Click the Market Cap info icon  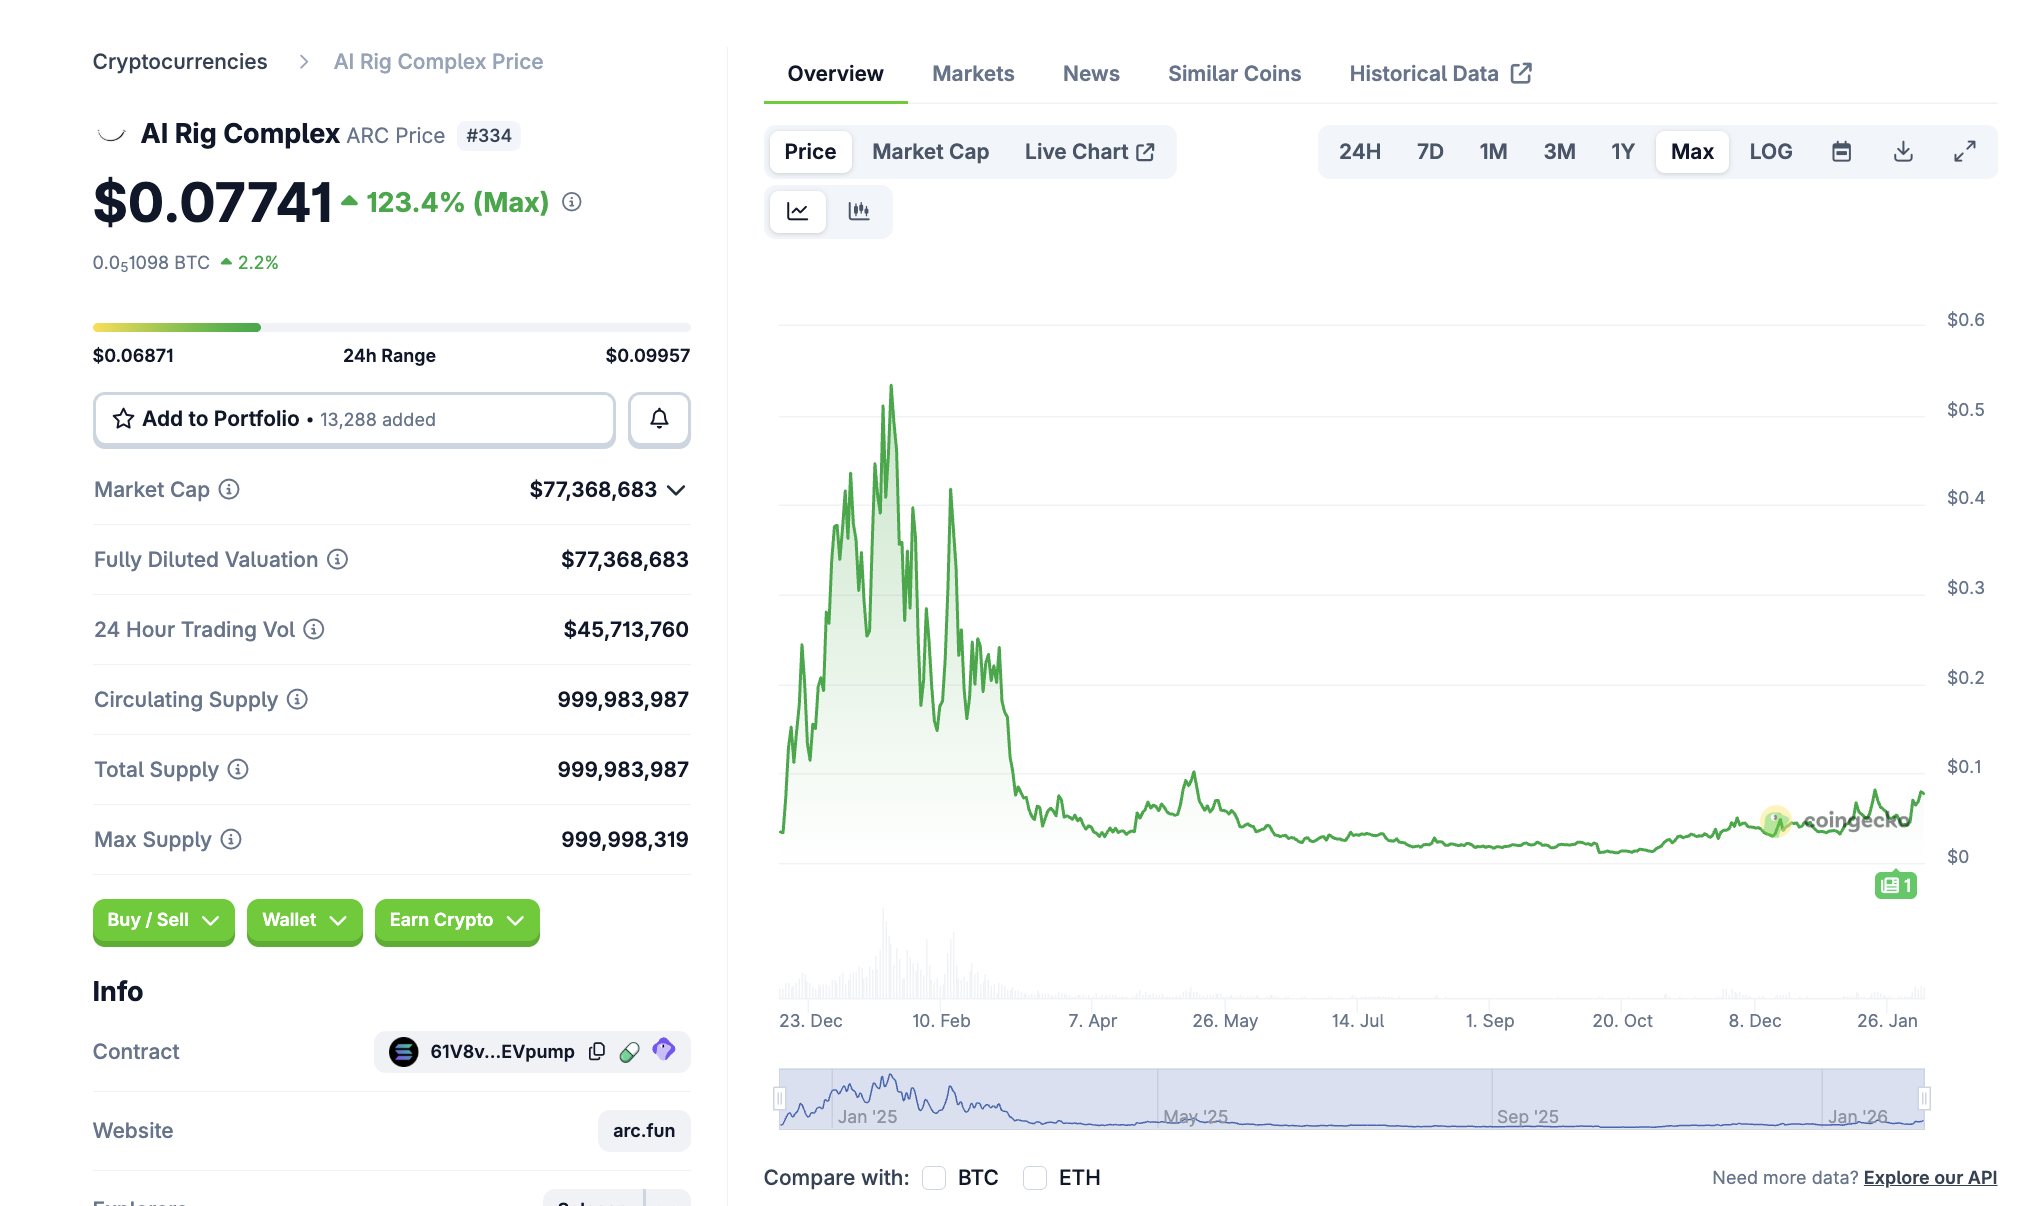(229, 489)
